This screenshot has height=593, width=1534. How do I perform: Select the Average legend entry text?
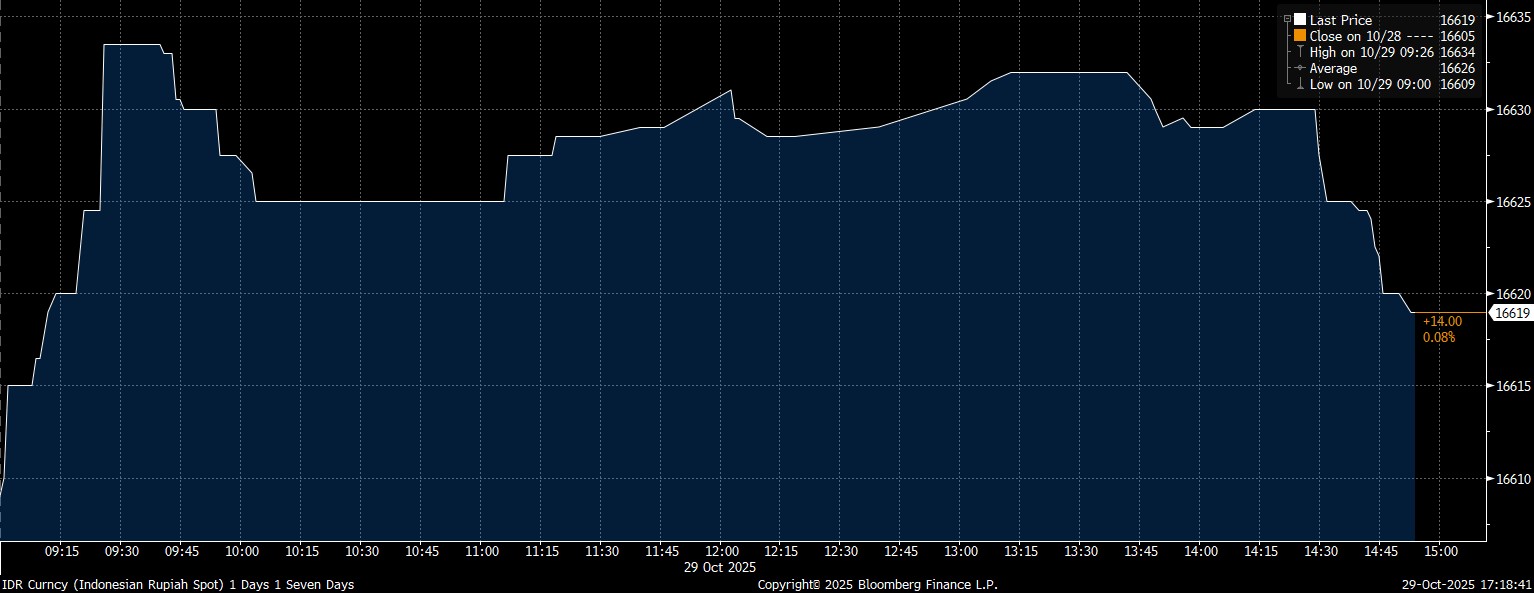pos(1333,68)
